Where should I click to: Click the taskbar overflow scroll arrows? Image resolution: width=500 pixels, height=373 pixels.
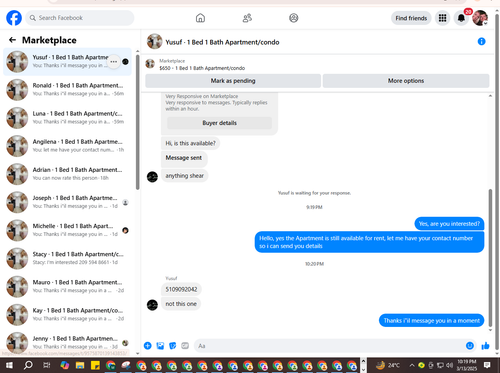click(x=363, y=365)
